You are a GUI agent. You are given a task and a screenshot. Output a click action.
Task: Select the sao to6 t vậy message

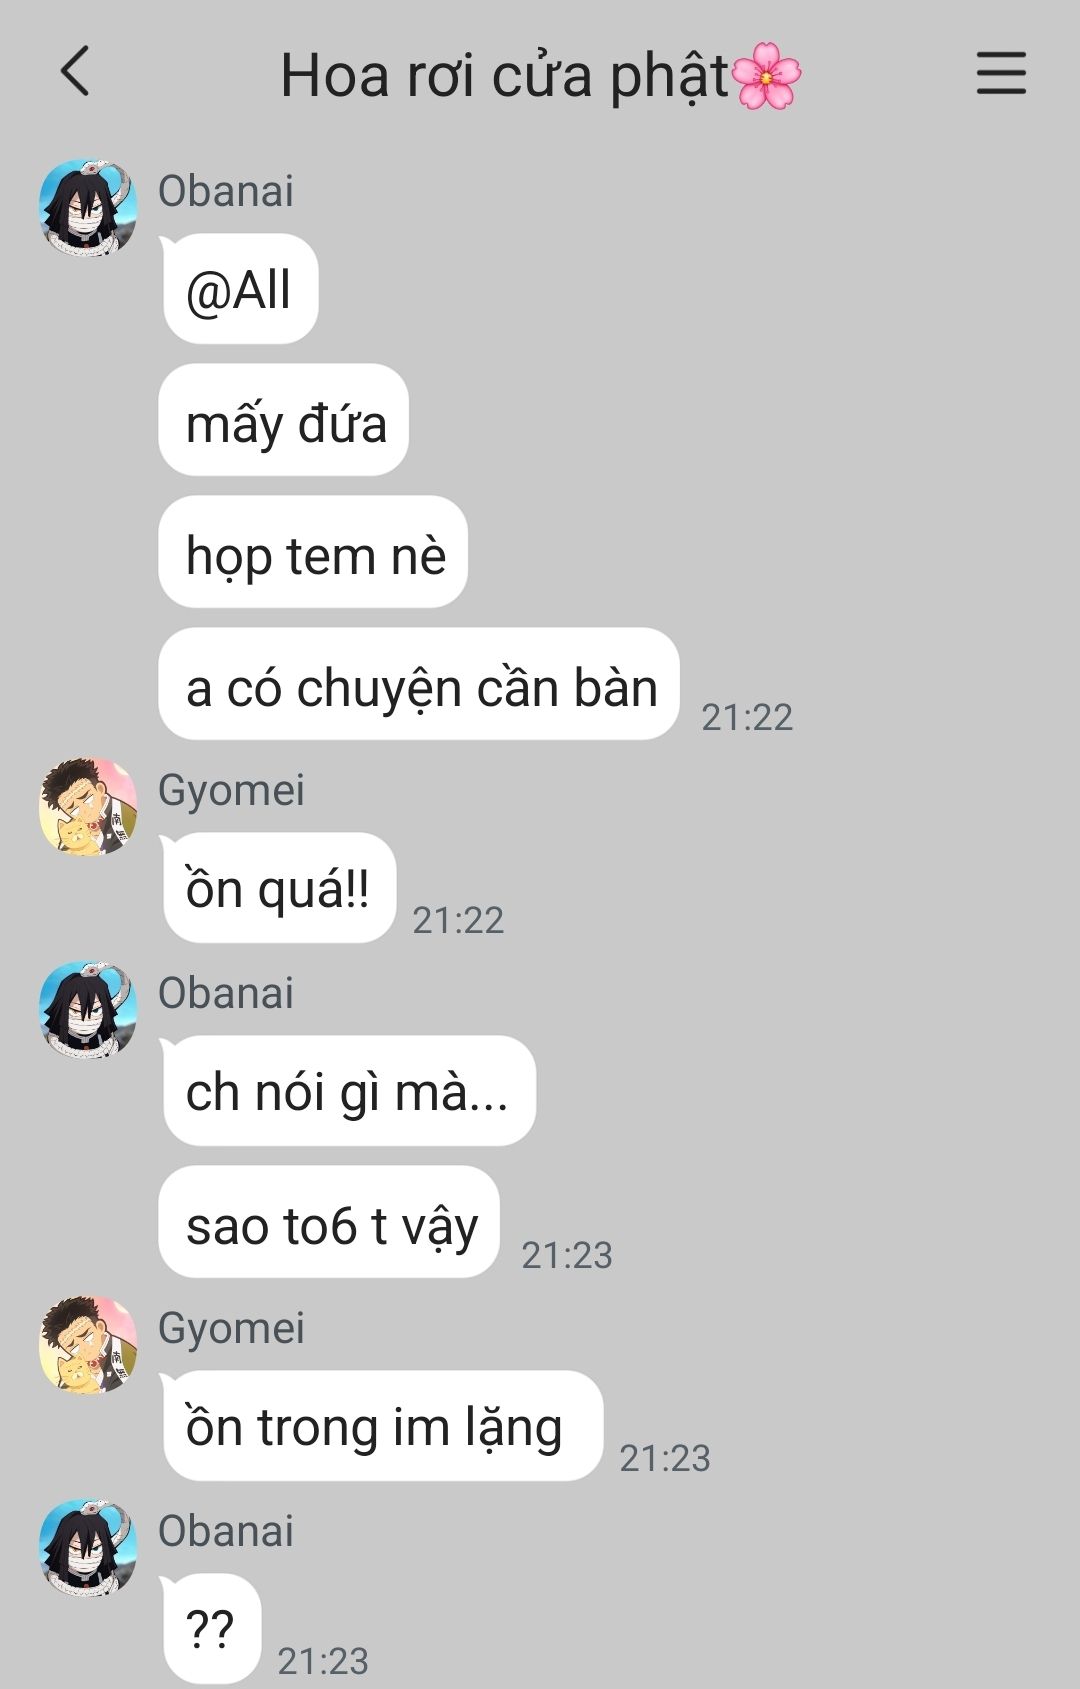tap(329, 1222)
